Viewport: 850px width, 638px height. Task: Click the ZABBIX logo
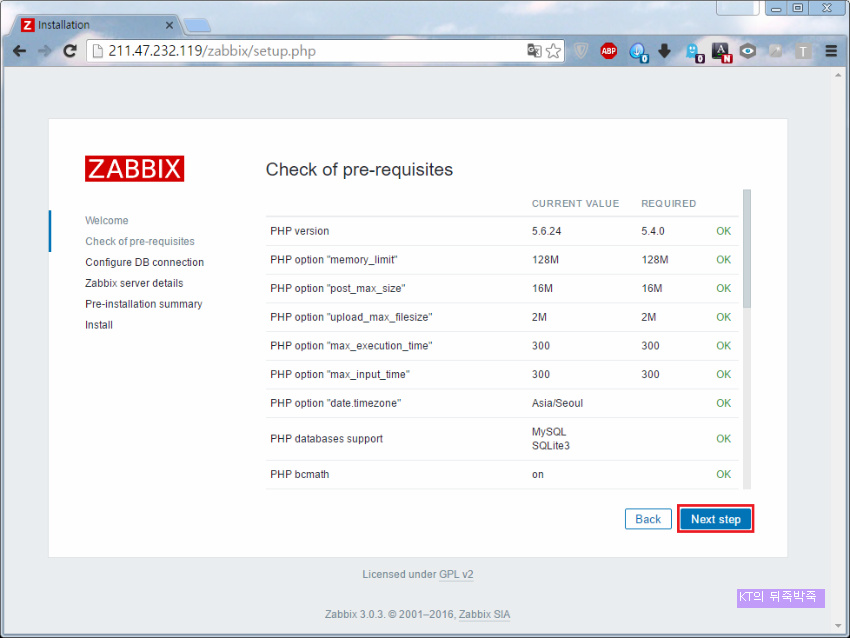coord(134,169)
